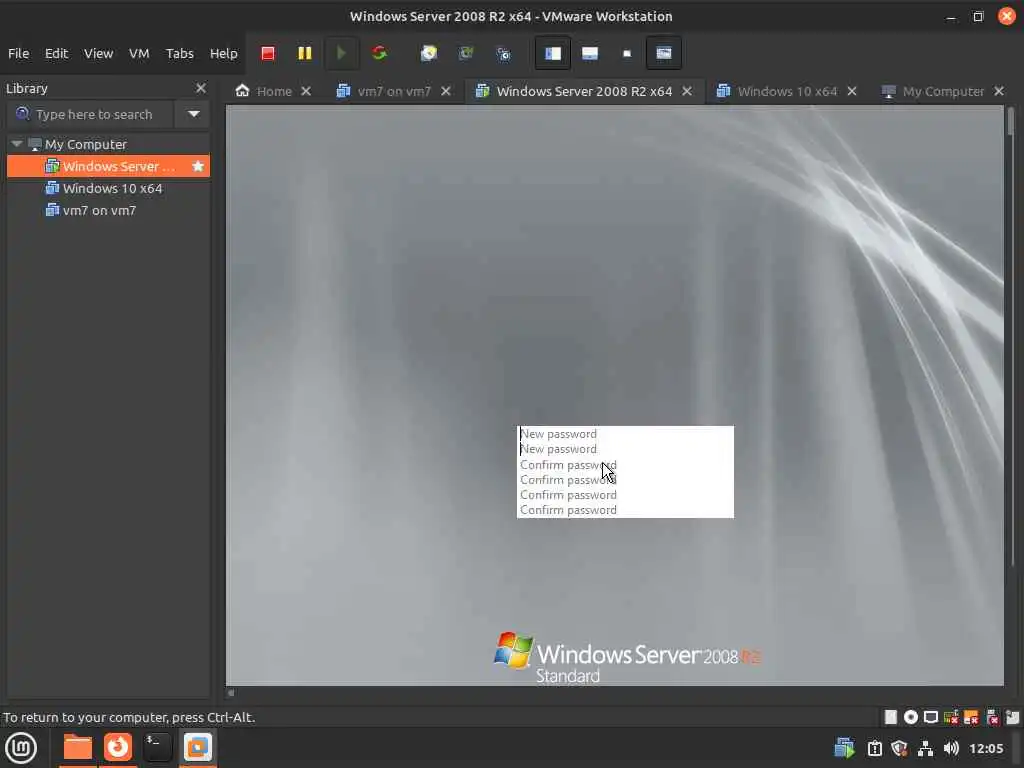Click the 12:05 clock in the panel
Viewport: 1024px width, 768px height.
[x=986, y=748]
